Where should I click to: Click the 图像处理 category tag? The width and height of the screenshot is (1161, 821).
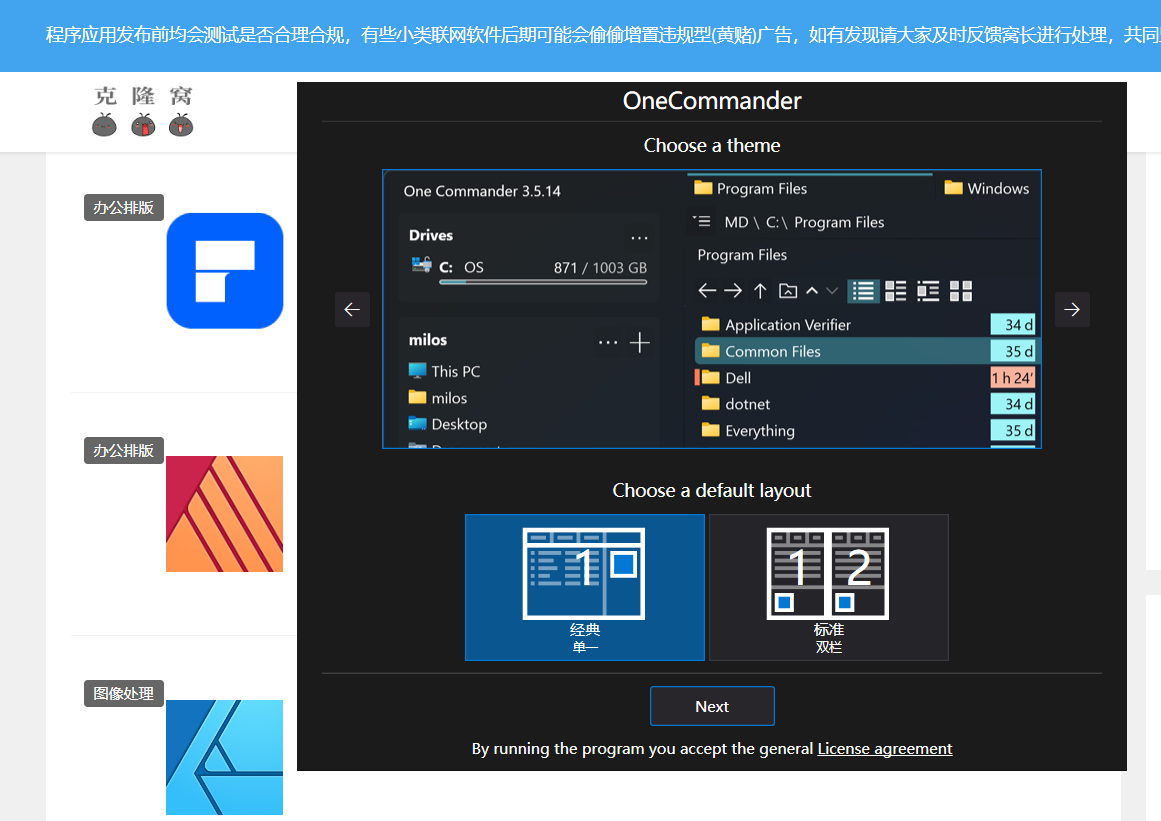(x=124, y=694)
